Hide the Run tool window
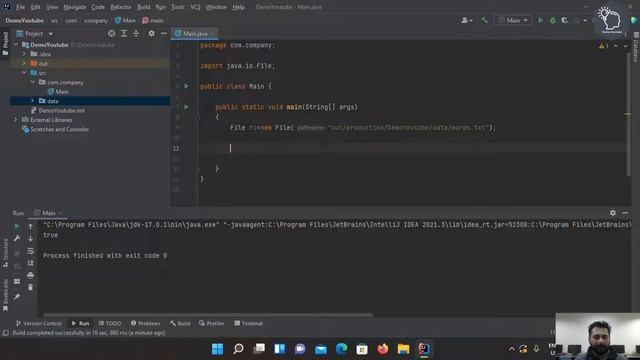The width and height of the screenshot is (640, 360). pyautogui.click(x=625, y=213)
